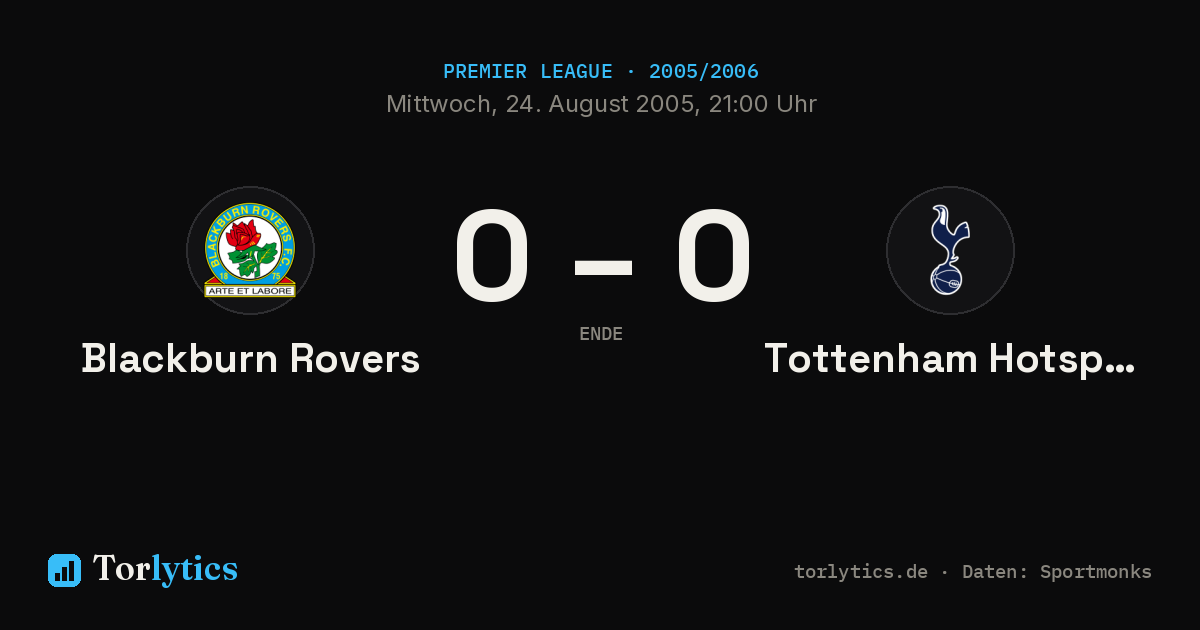The image size is (1200, 630).
Task: Click the dash between the scores
Action: (x=603, y=267)
